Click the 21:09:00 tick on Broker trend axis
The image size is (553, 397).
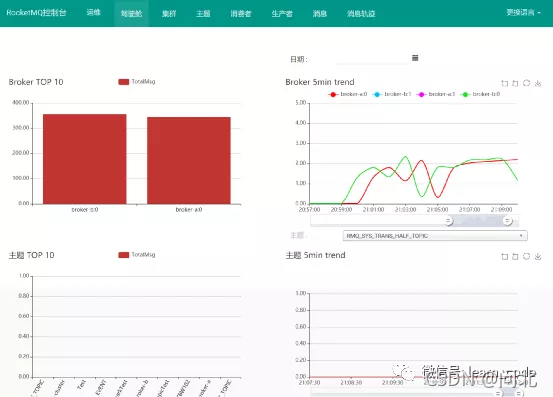point(501,209)
